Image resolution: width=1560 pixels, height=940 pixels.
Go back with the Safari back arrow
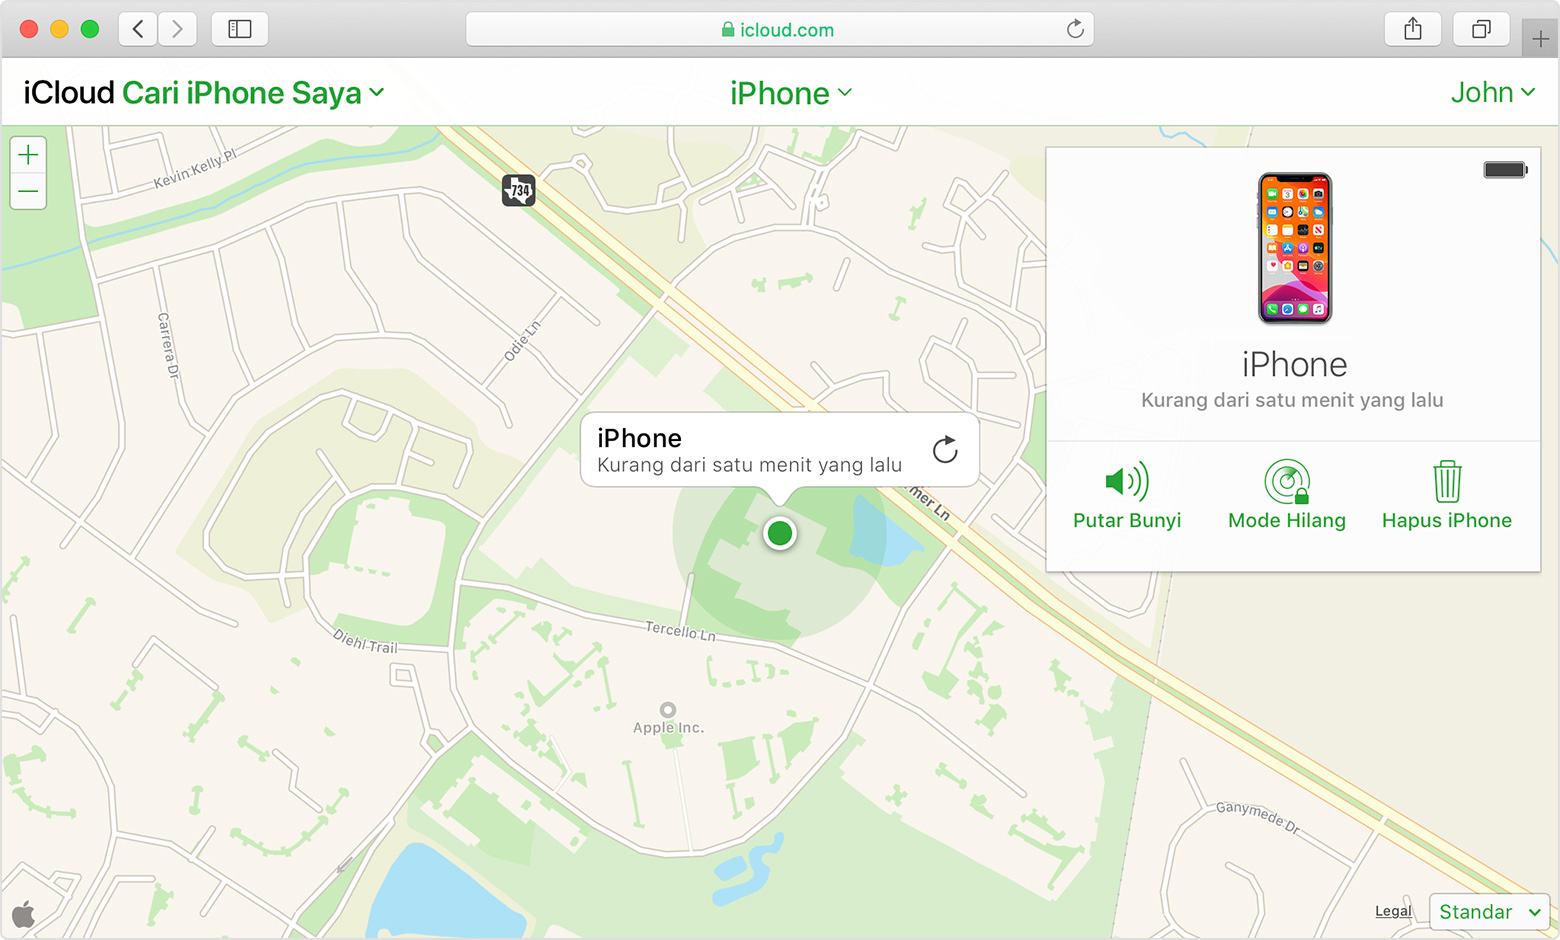pyautogui.click(x=138, y=29)
